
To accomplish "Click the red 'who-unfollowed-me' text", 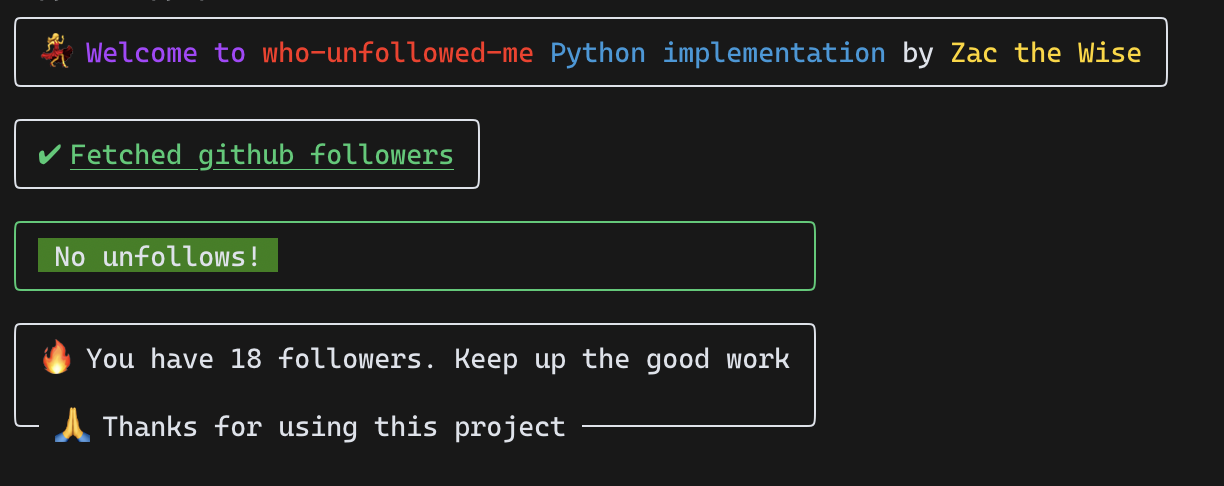I will click(397, 52).
